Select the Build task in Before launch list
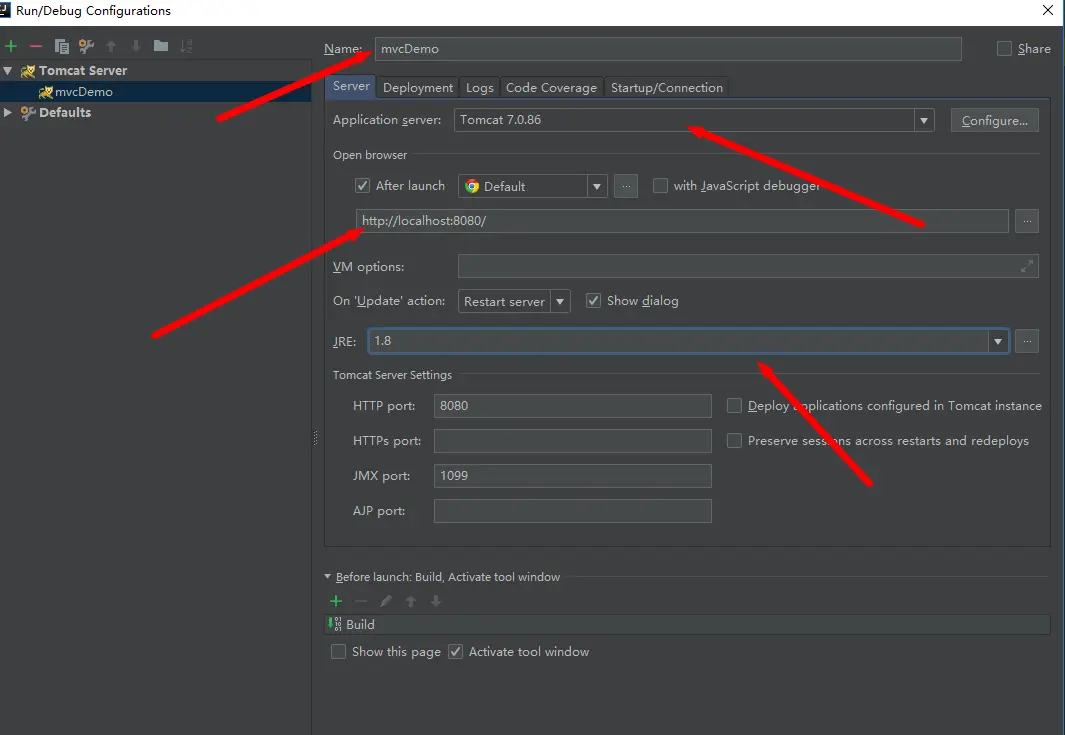Viewport: 1065px width, 735px height. pyautogui.click(x=687, y=624)
